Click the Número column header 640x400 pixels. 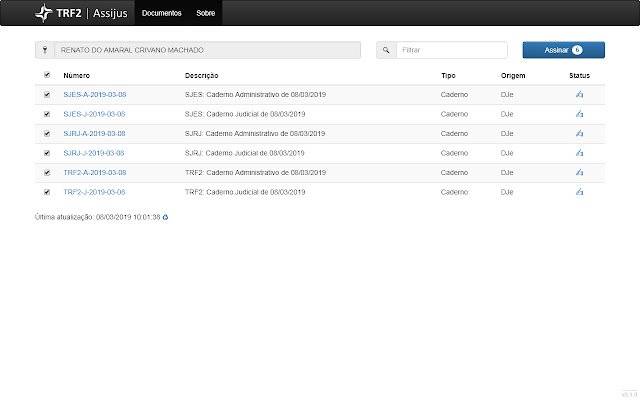pyautogui.click(x=76, y=76)
